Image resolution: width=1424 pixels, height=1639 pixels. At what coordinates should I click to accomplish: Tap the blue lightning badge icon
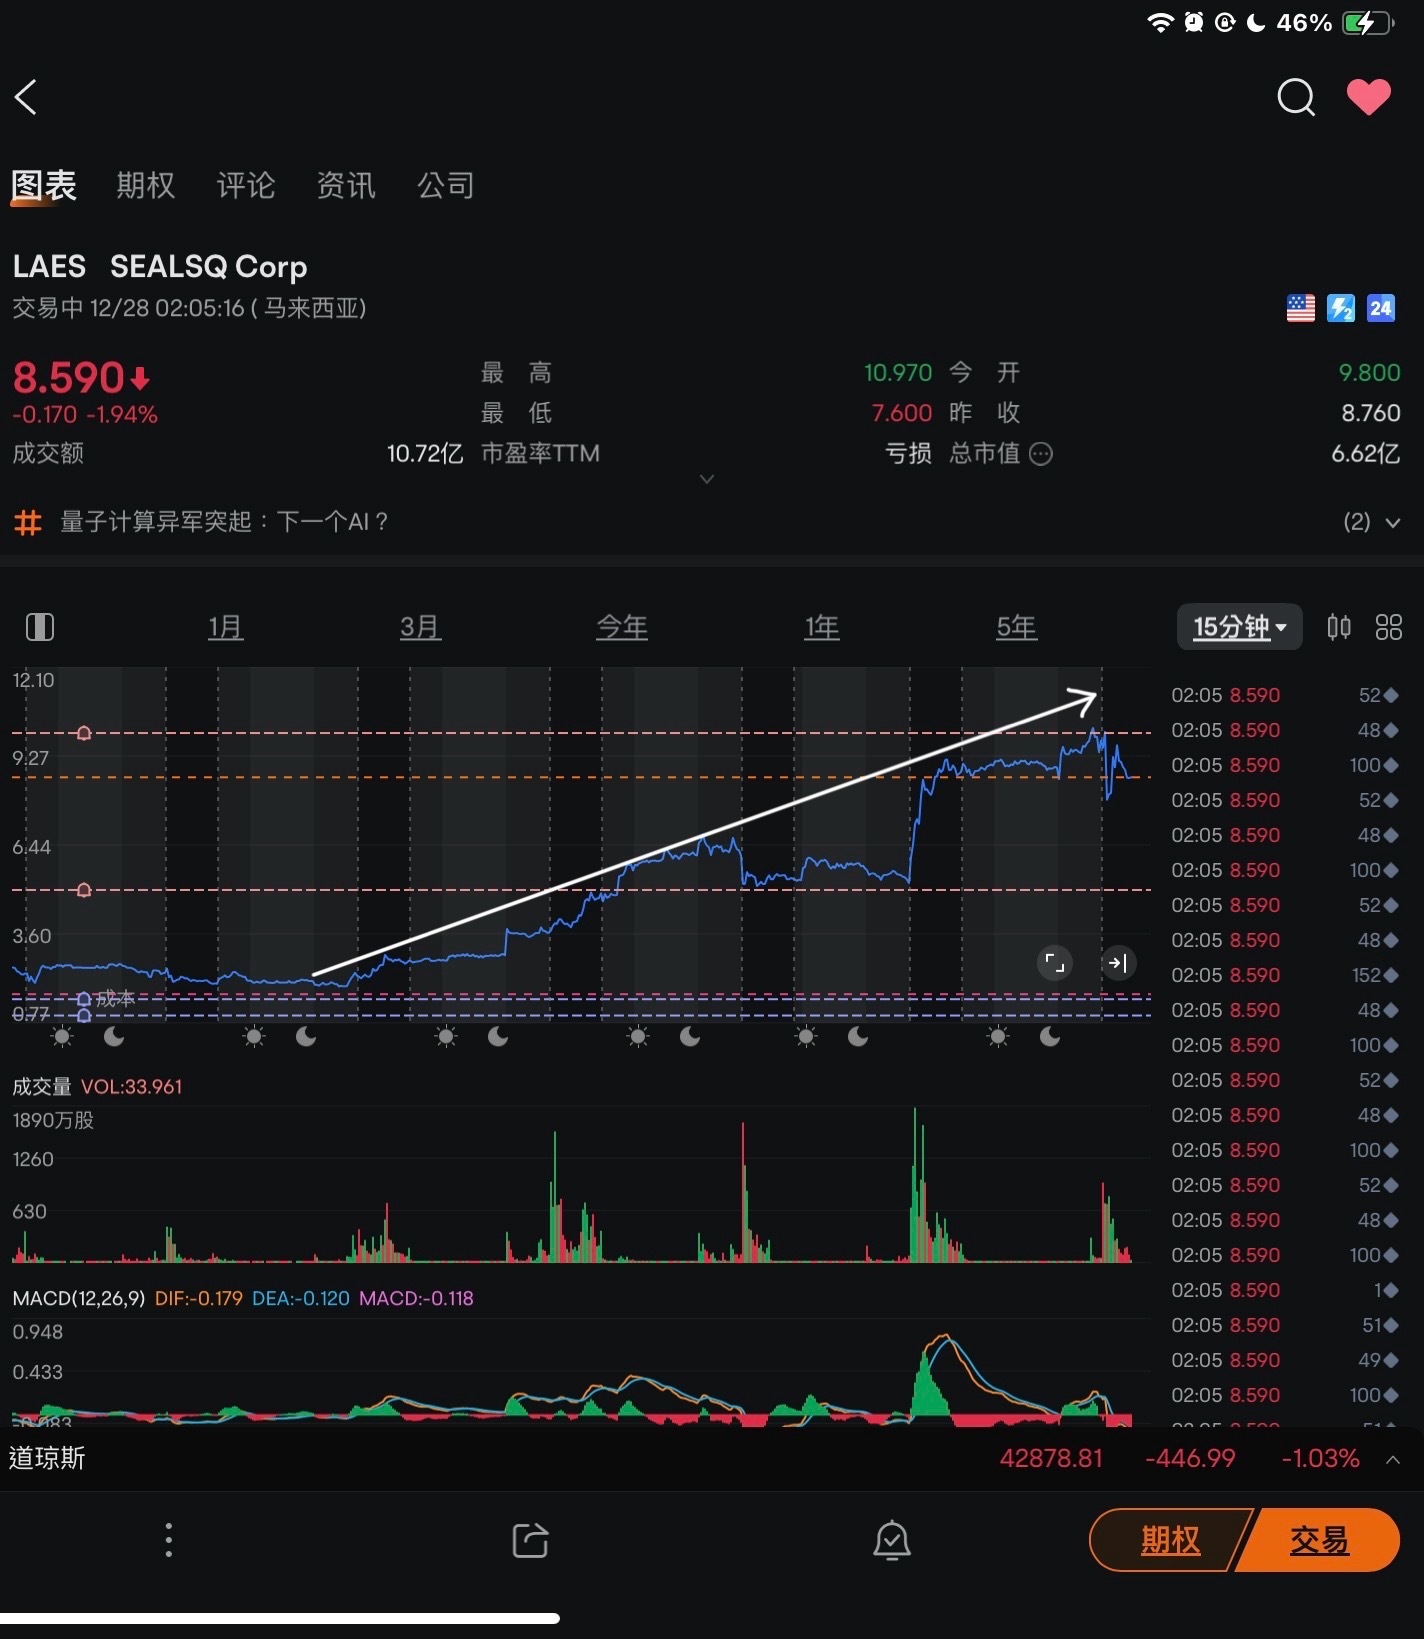pos(1341,308)
